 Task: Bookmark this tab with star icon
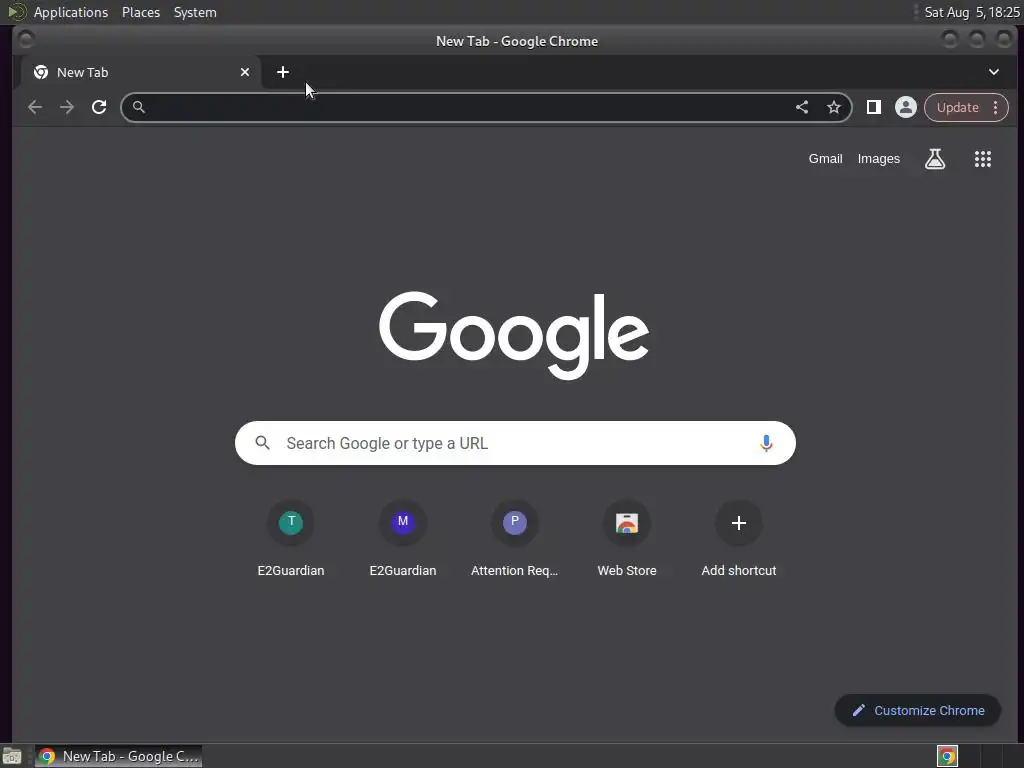pos(834,107)
